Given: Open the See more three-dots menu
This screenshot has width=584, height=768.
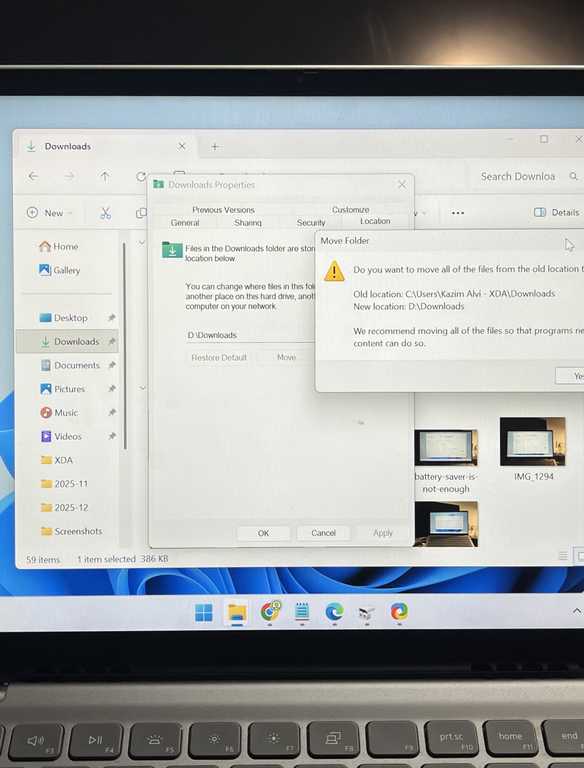Looking at the screenshot, I should pyautogui.click(x=458, y=213).
